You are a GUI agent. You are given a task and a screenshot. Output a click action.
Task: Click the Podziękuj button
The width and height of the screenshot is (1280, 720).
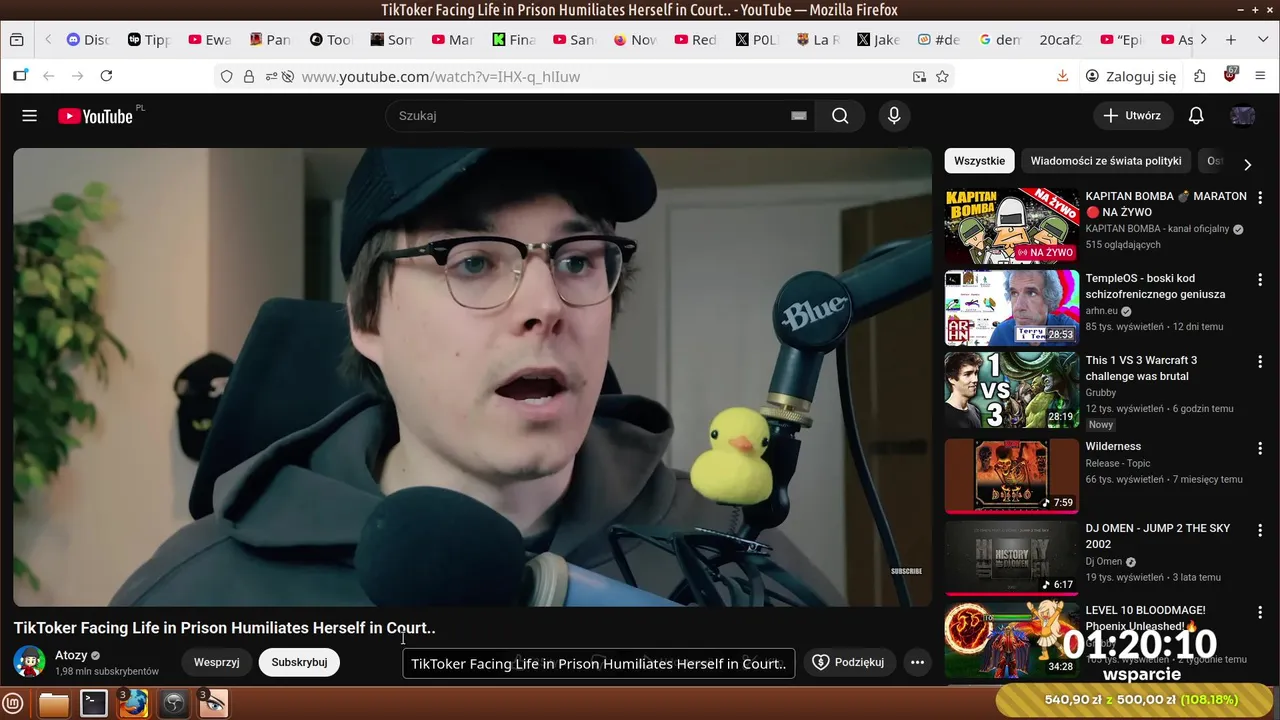coord(848,662)
